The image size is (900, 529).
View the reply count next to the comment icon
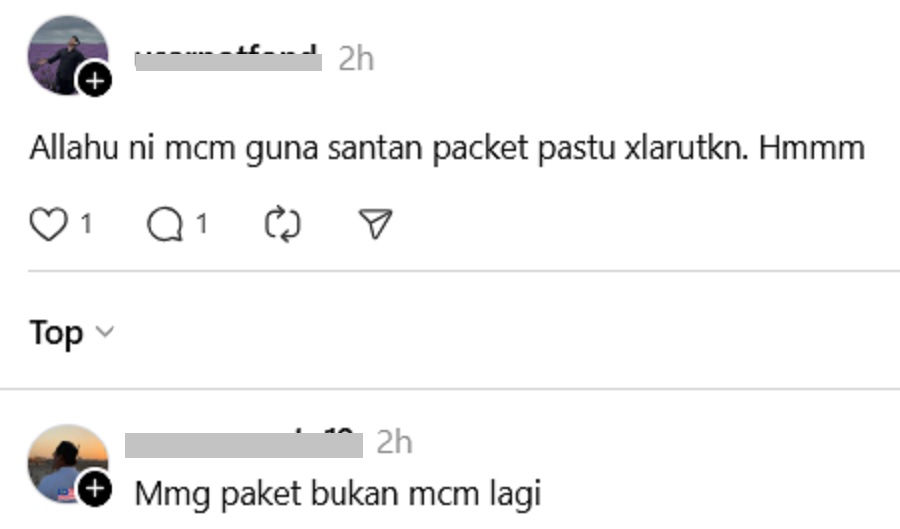tap(201, 224)
